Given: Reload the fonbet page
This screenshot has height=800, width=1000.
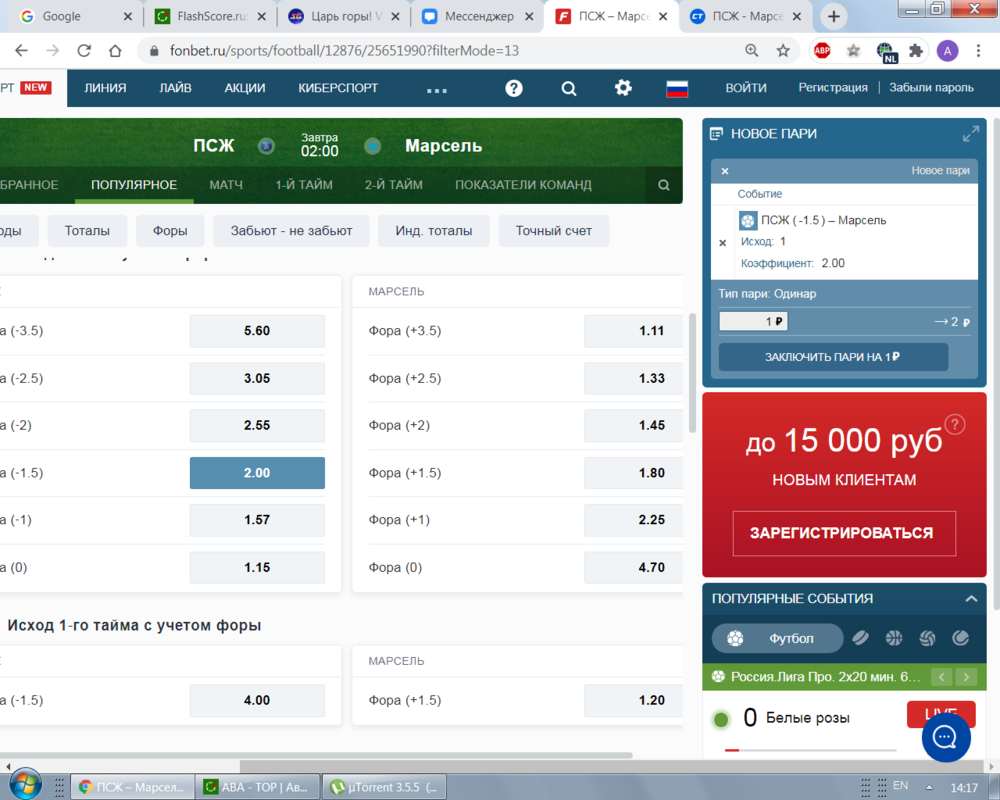Looking at the screenshot, I should pos(84,50).
